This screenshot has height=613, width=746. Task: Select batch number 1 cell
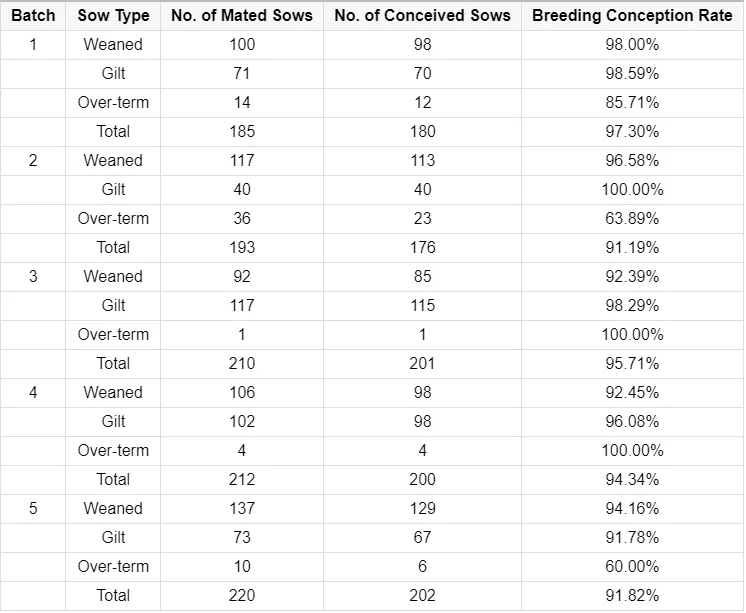coord(33,45)
